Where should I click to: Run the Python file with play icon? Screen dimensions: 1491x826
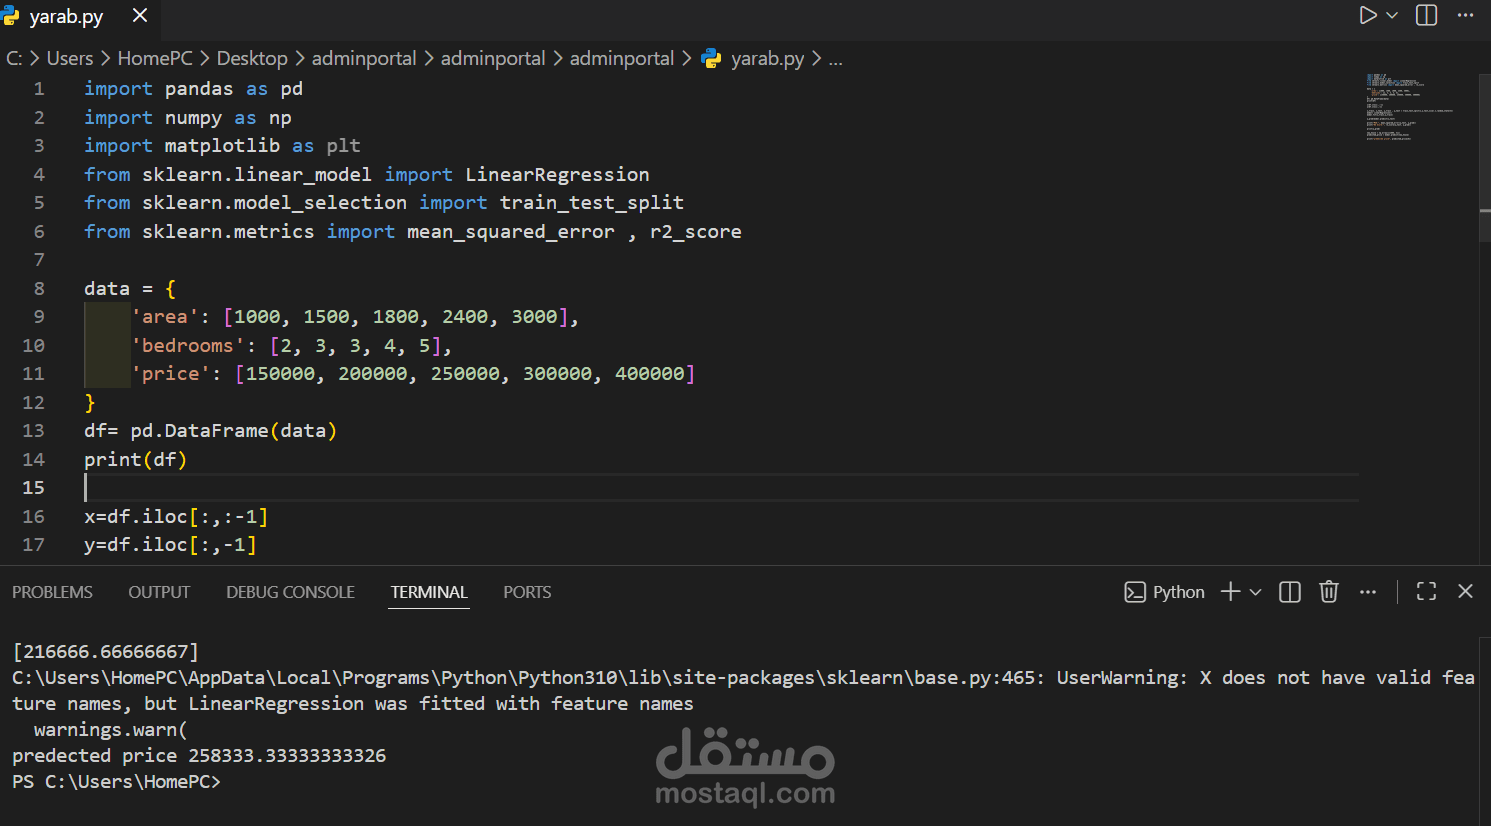click(x=1368, y=15)
